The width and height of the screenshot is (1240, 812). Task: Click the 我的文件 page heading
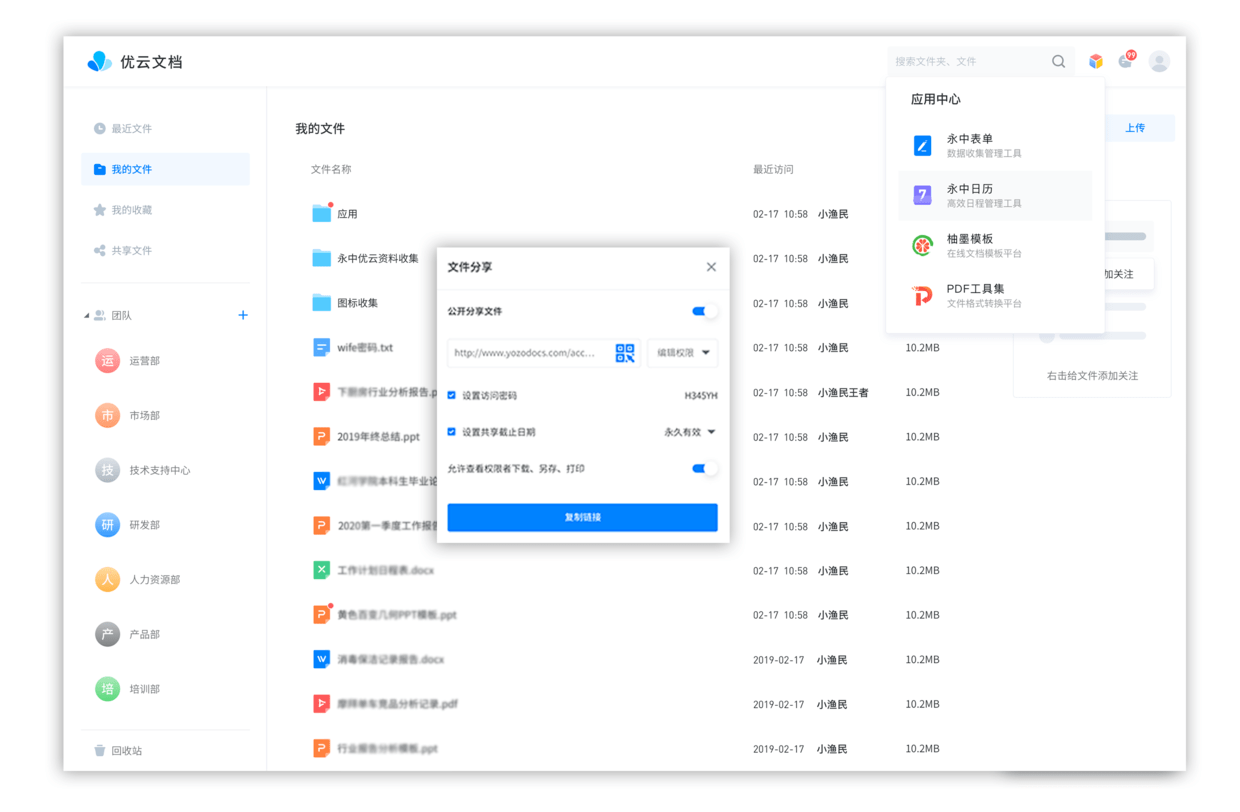(320, 128)
